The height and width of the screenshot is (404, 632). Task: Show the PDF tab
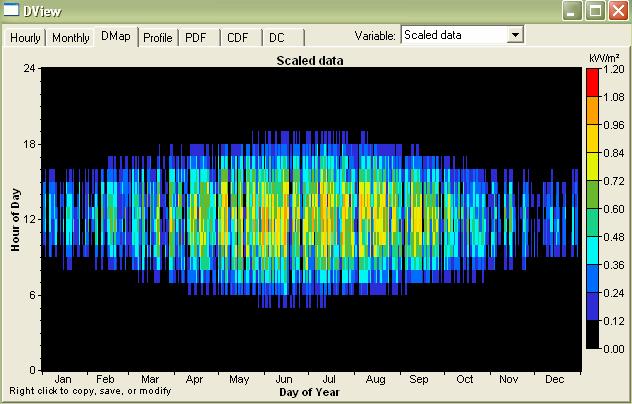(195, 38)
